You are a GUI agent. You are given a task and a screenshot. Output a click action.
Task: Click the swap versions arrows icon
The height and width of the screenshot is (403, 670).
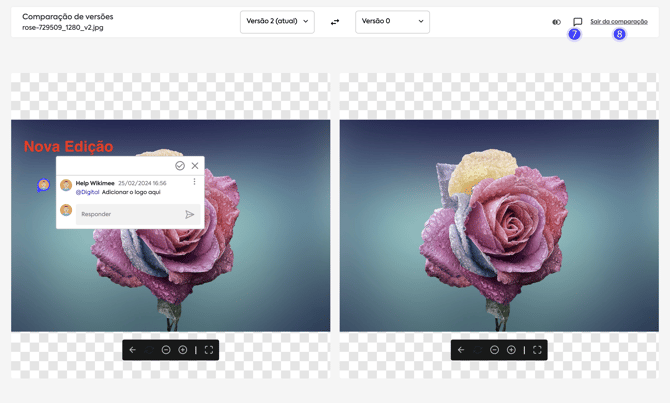(x=335, y=22)
